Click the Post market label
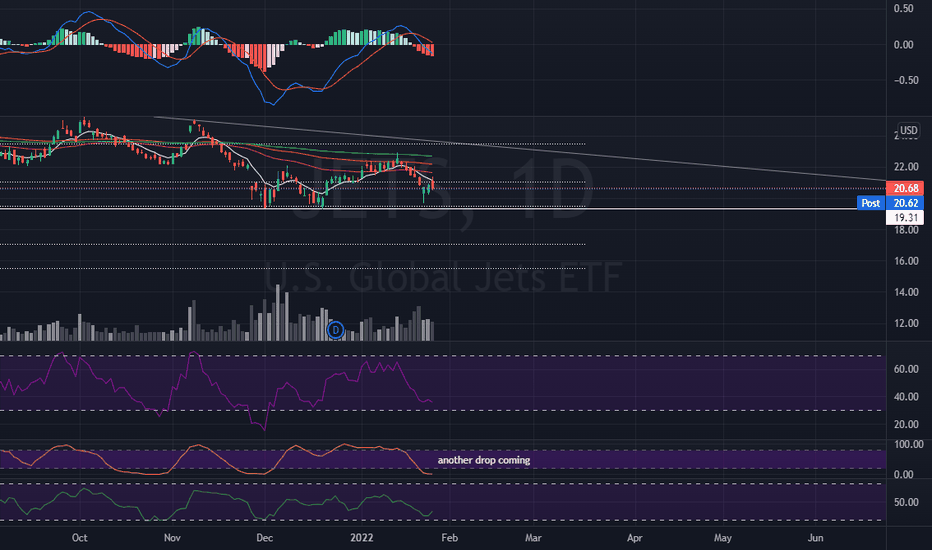Viewport: 932px width, 550px height. [871, 203]
